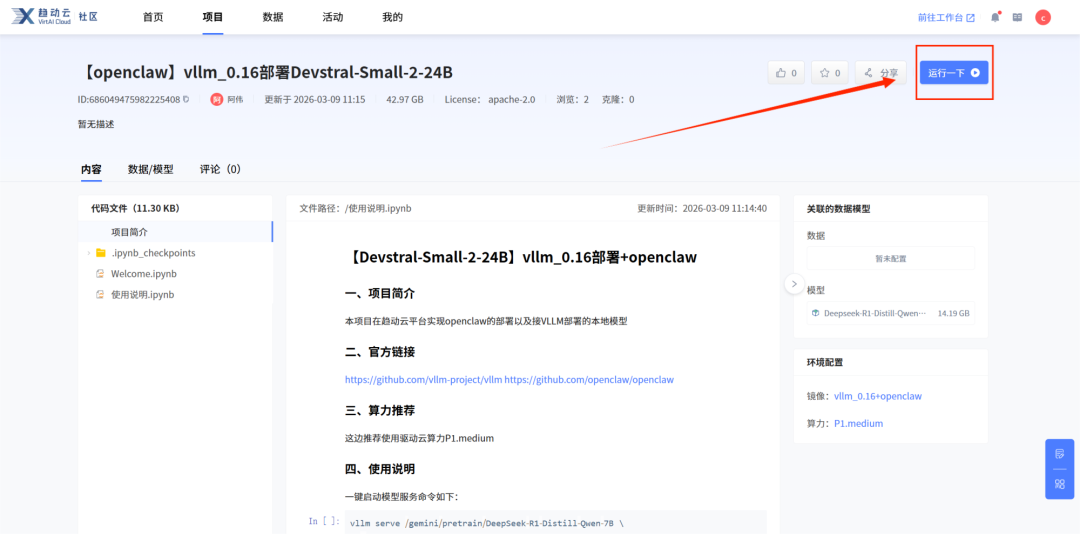Go to 首页 in top navigation

[153, 17]
